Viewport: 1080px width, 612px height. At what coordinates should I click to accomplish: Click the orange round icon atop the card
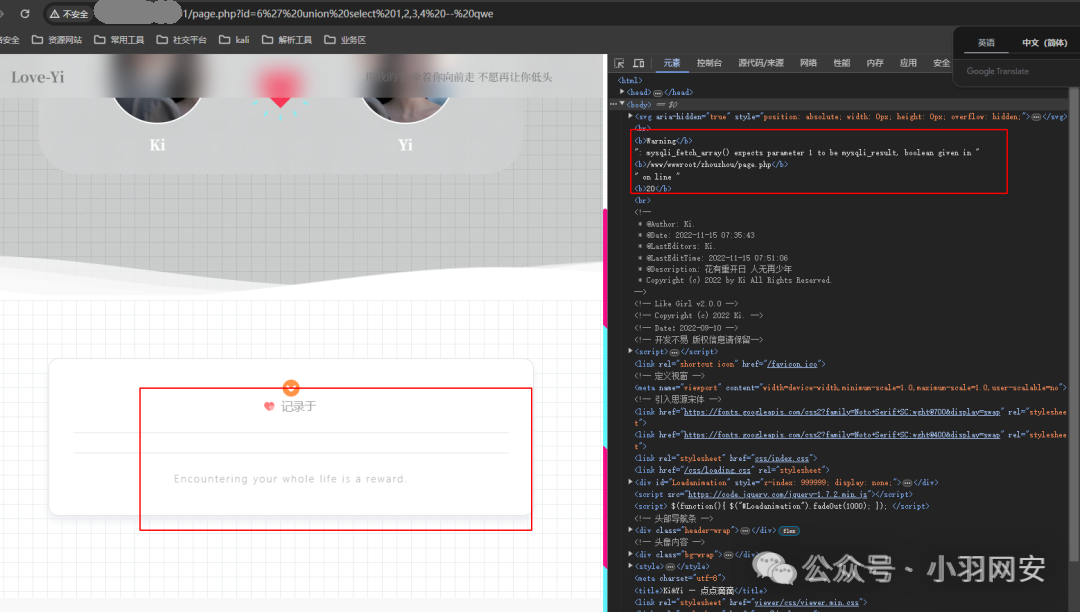click(x=291, y=388)
